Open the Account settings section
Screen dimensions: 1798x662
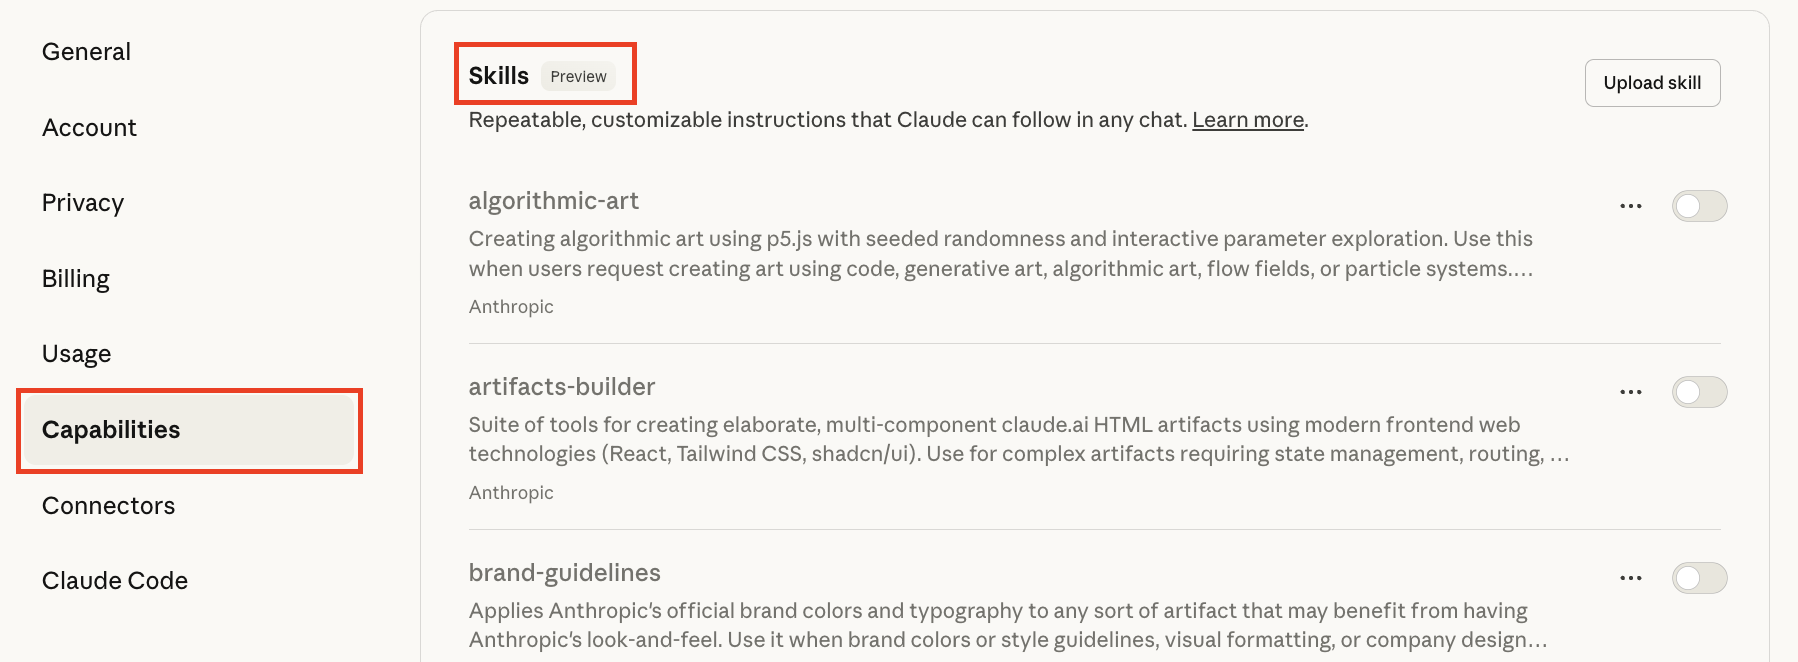(89, 128)
